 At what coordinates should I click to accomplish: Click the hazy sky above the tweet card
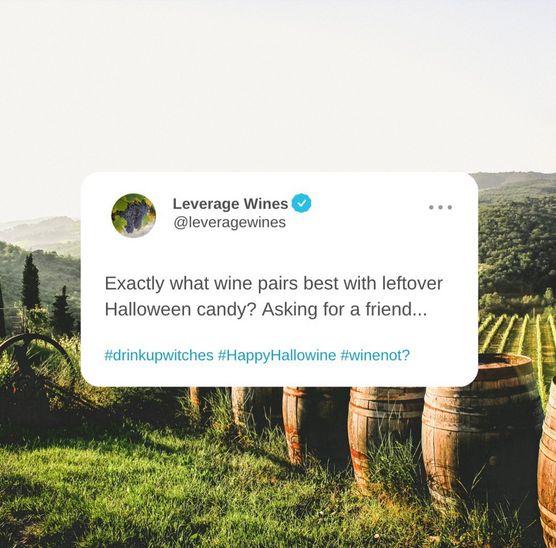pyautogui.click(x=278, y=85)
